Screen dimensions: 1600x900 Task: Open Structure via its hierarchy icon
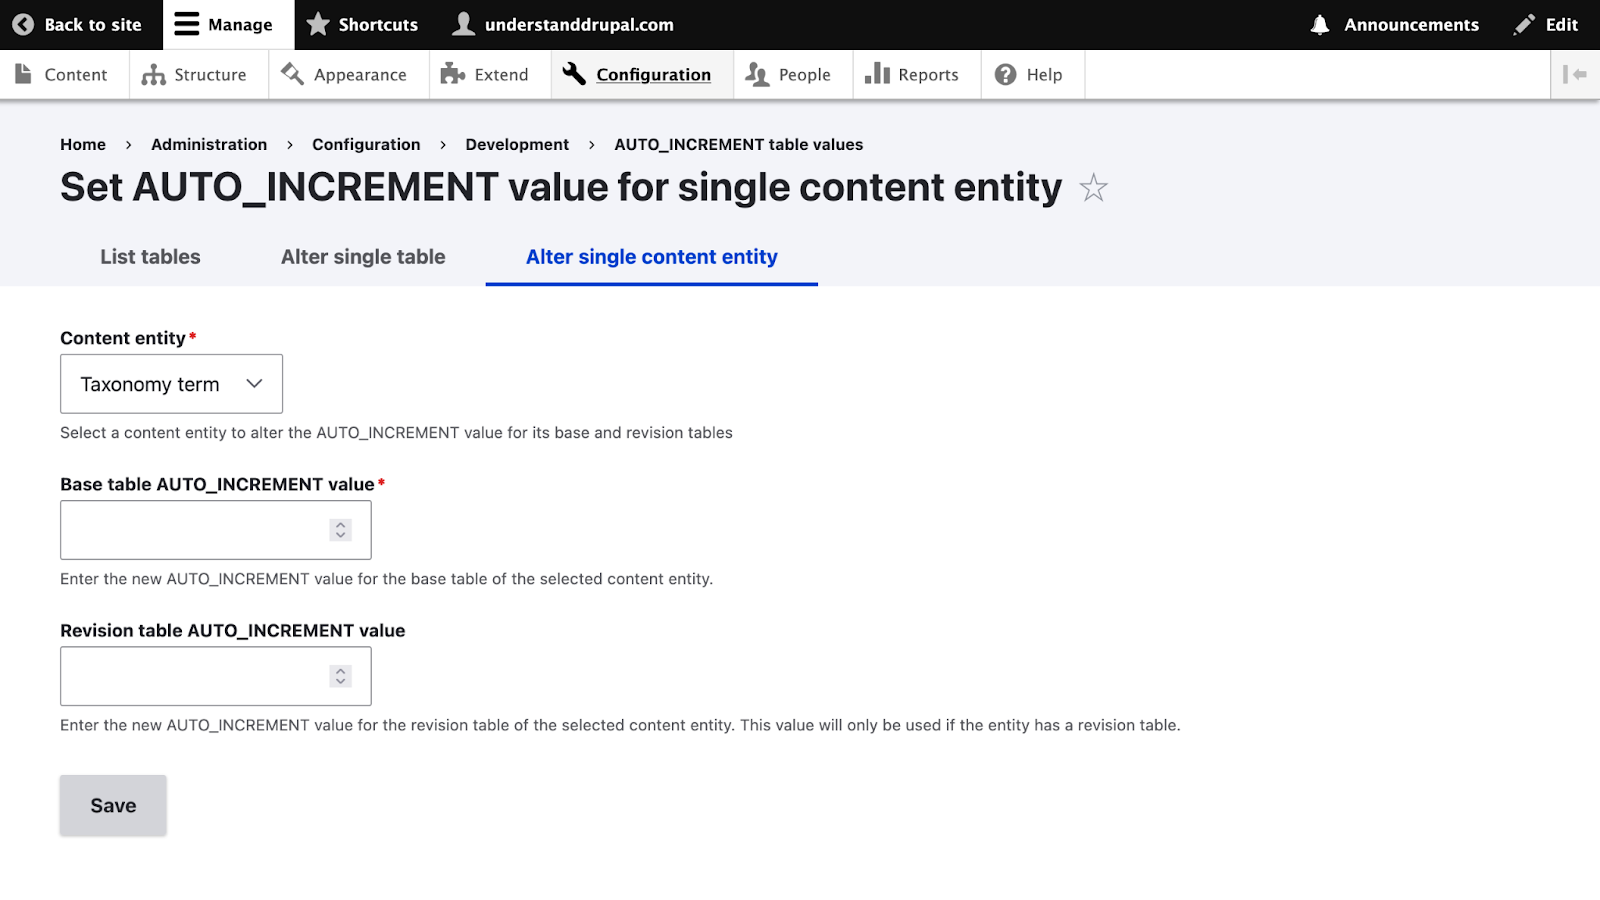(153, 75)
